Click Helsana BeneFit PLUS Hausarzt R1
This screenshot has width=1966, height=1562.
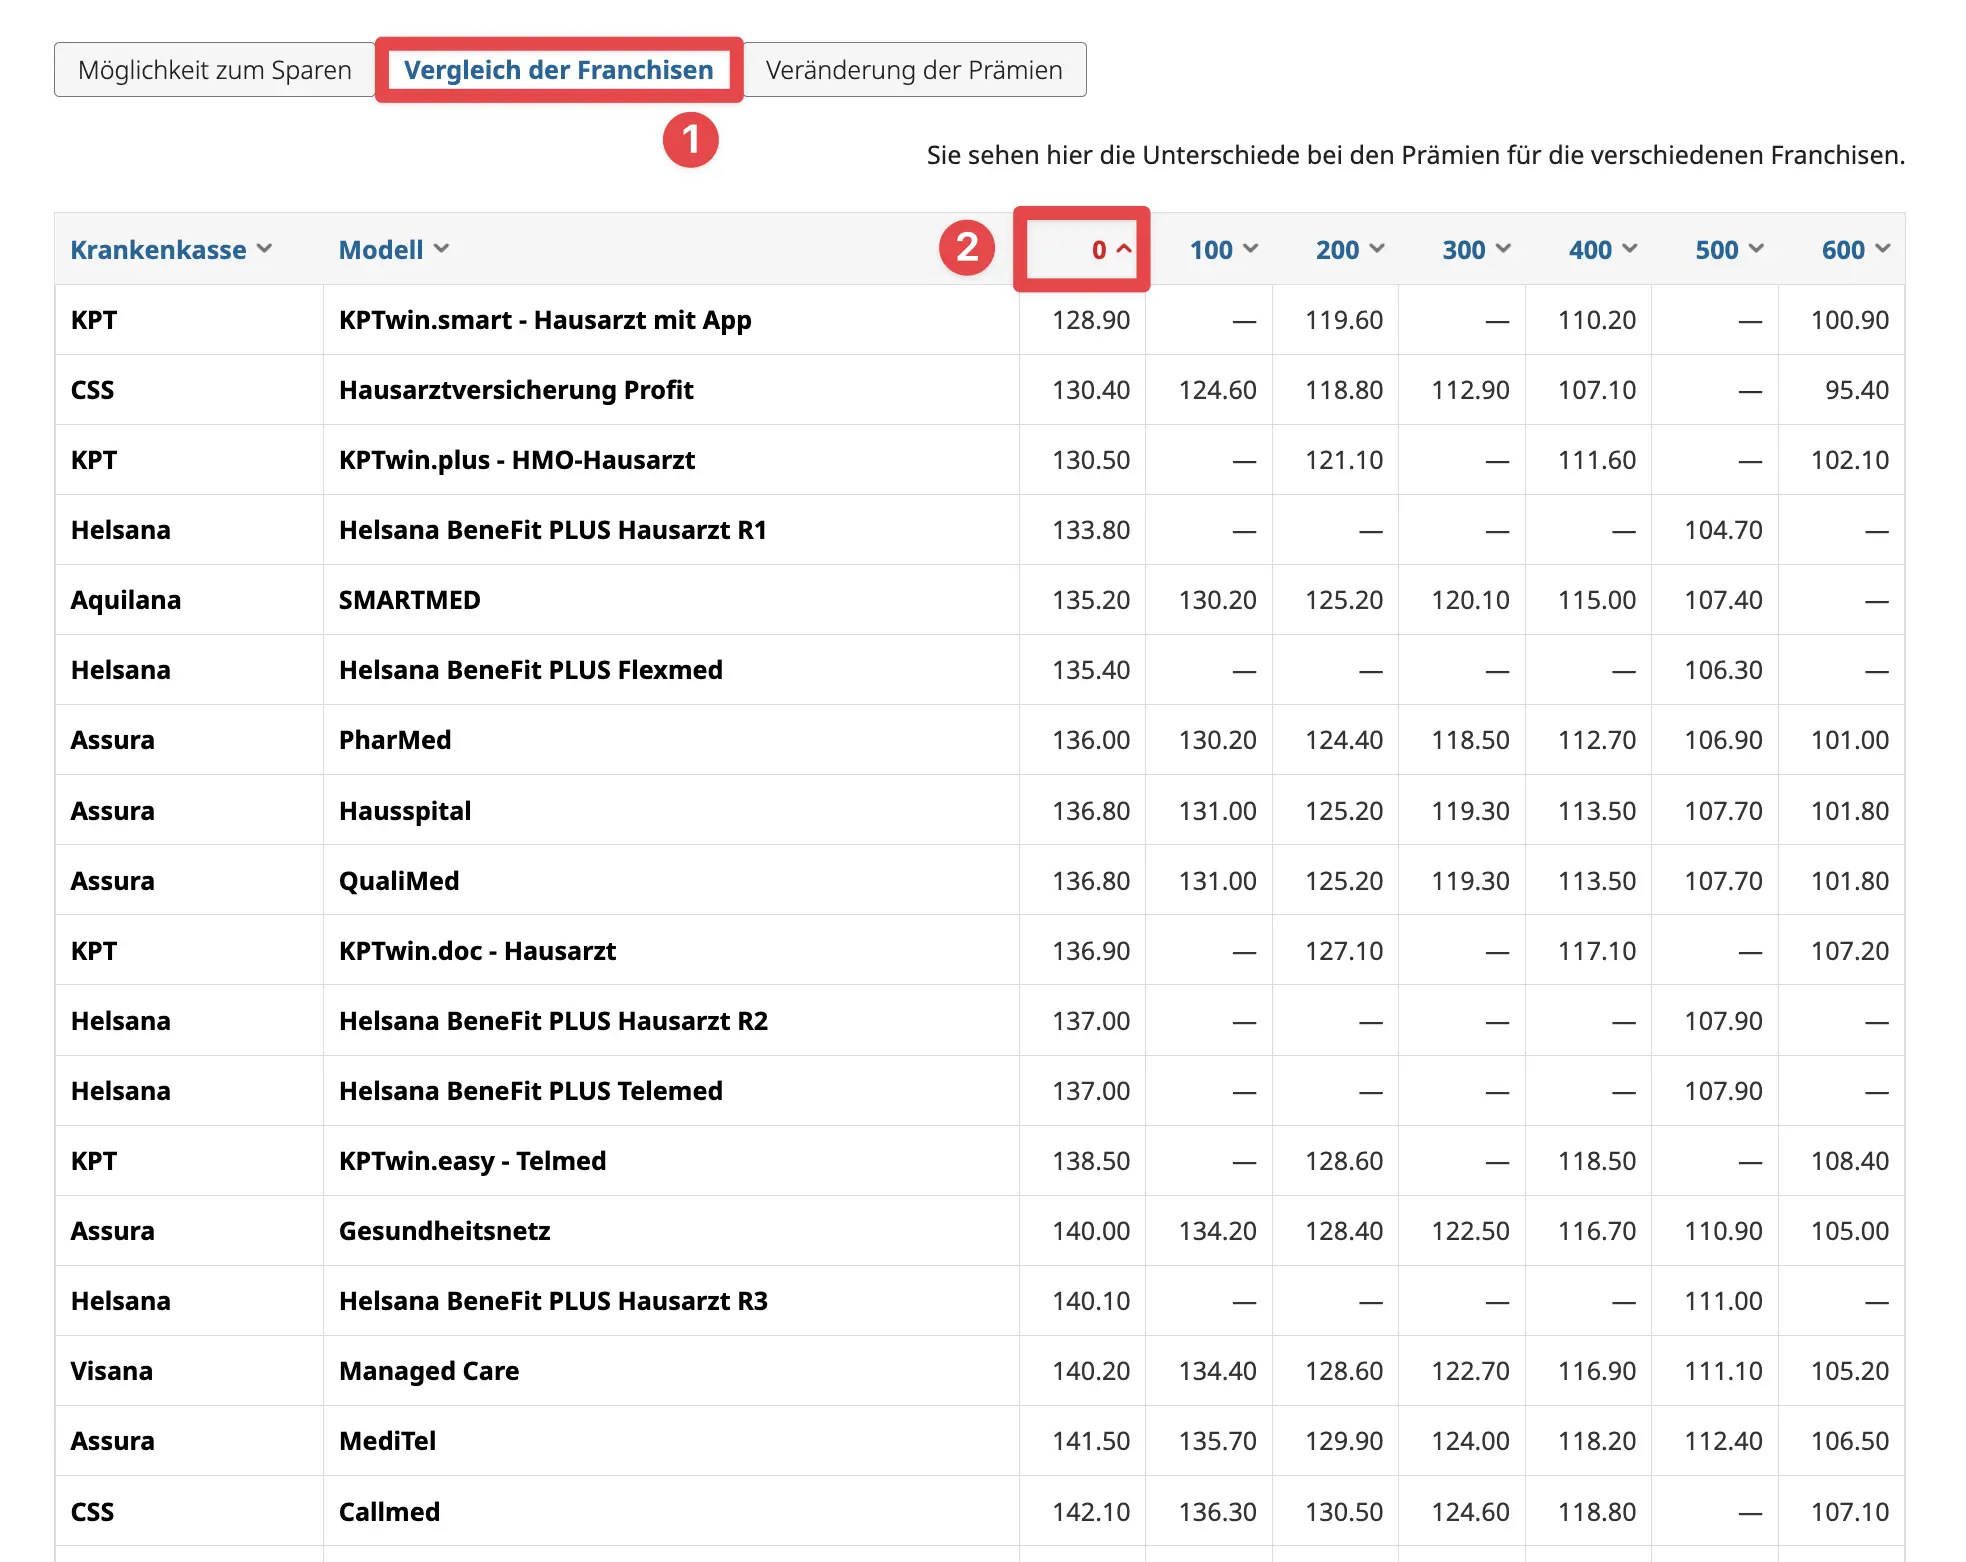pos(553,530)
